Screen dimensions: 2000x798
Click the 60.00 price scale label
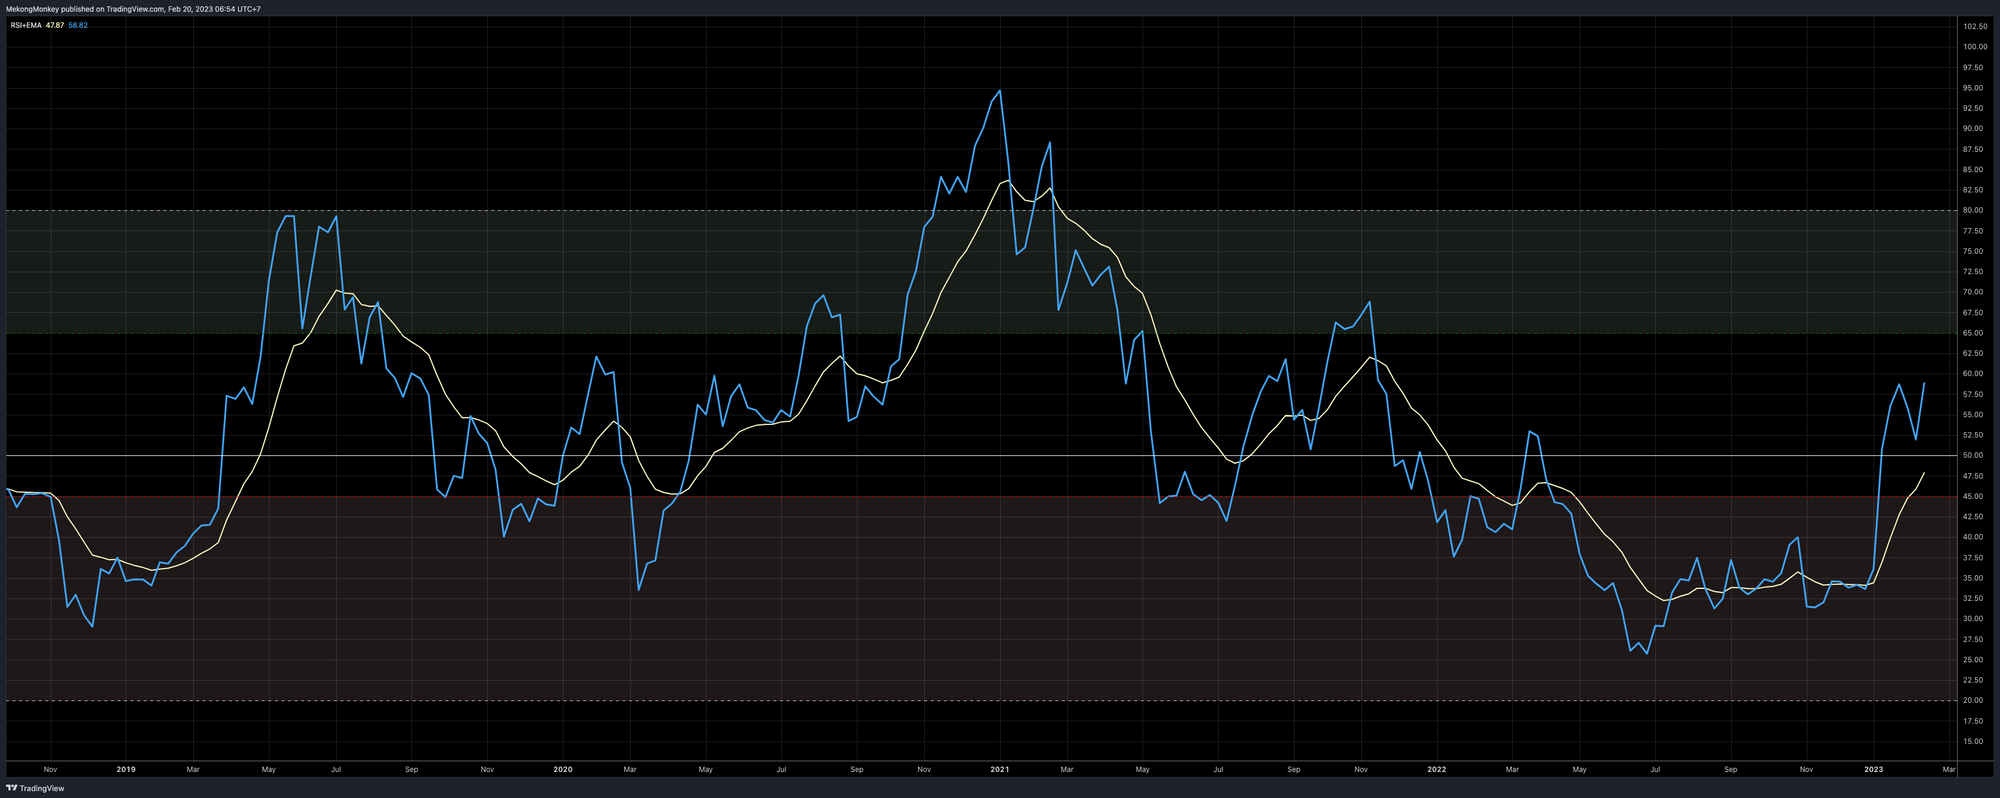point(1974,374)
